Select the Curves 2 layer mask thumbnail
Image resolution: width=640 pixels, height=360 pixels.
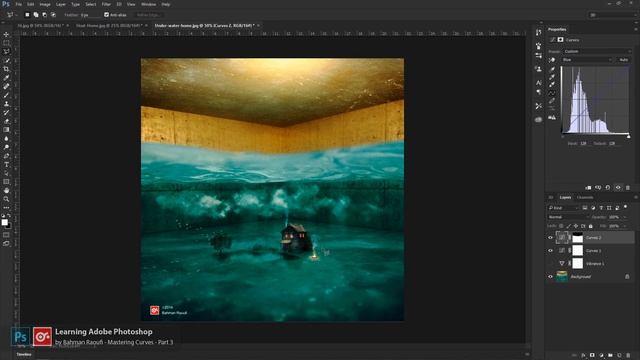[578, 238]
